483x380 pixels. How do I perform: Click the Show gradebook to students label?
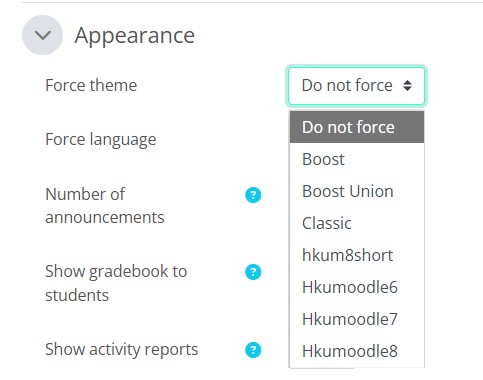[x=116, y=283]
